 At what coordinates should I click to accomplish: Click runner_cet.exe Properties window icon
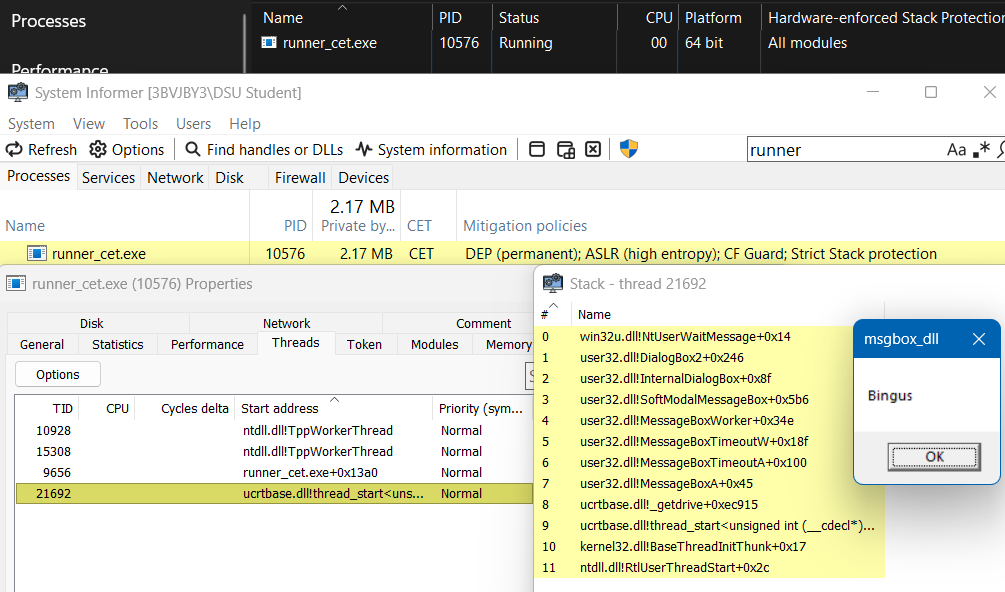point(16,283)
